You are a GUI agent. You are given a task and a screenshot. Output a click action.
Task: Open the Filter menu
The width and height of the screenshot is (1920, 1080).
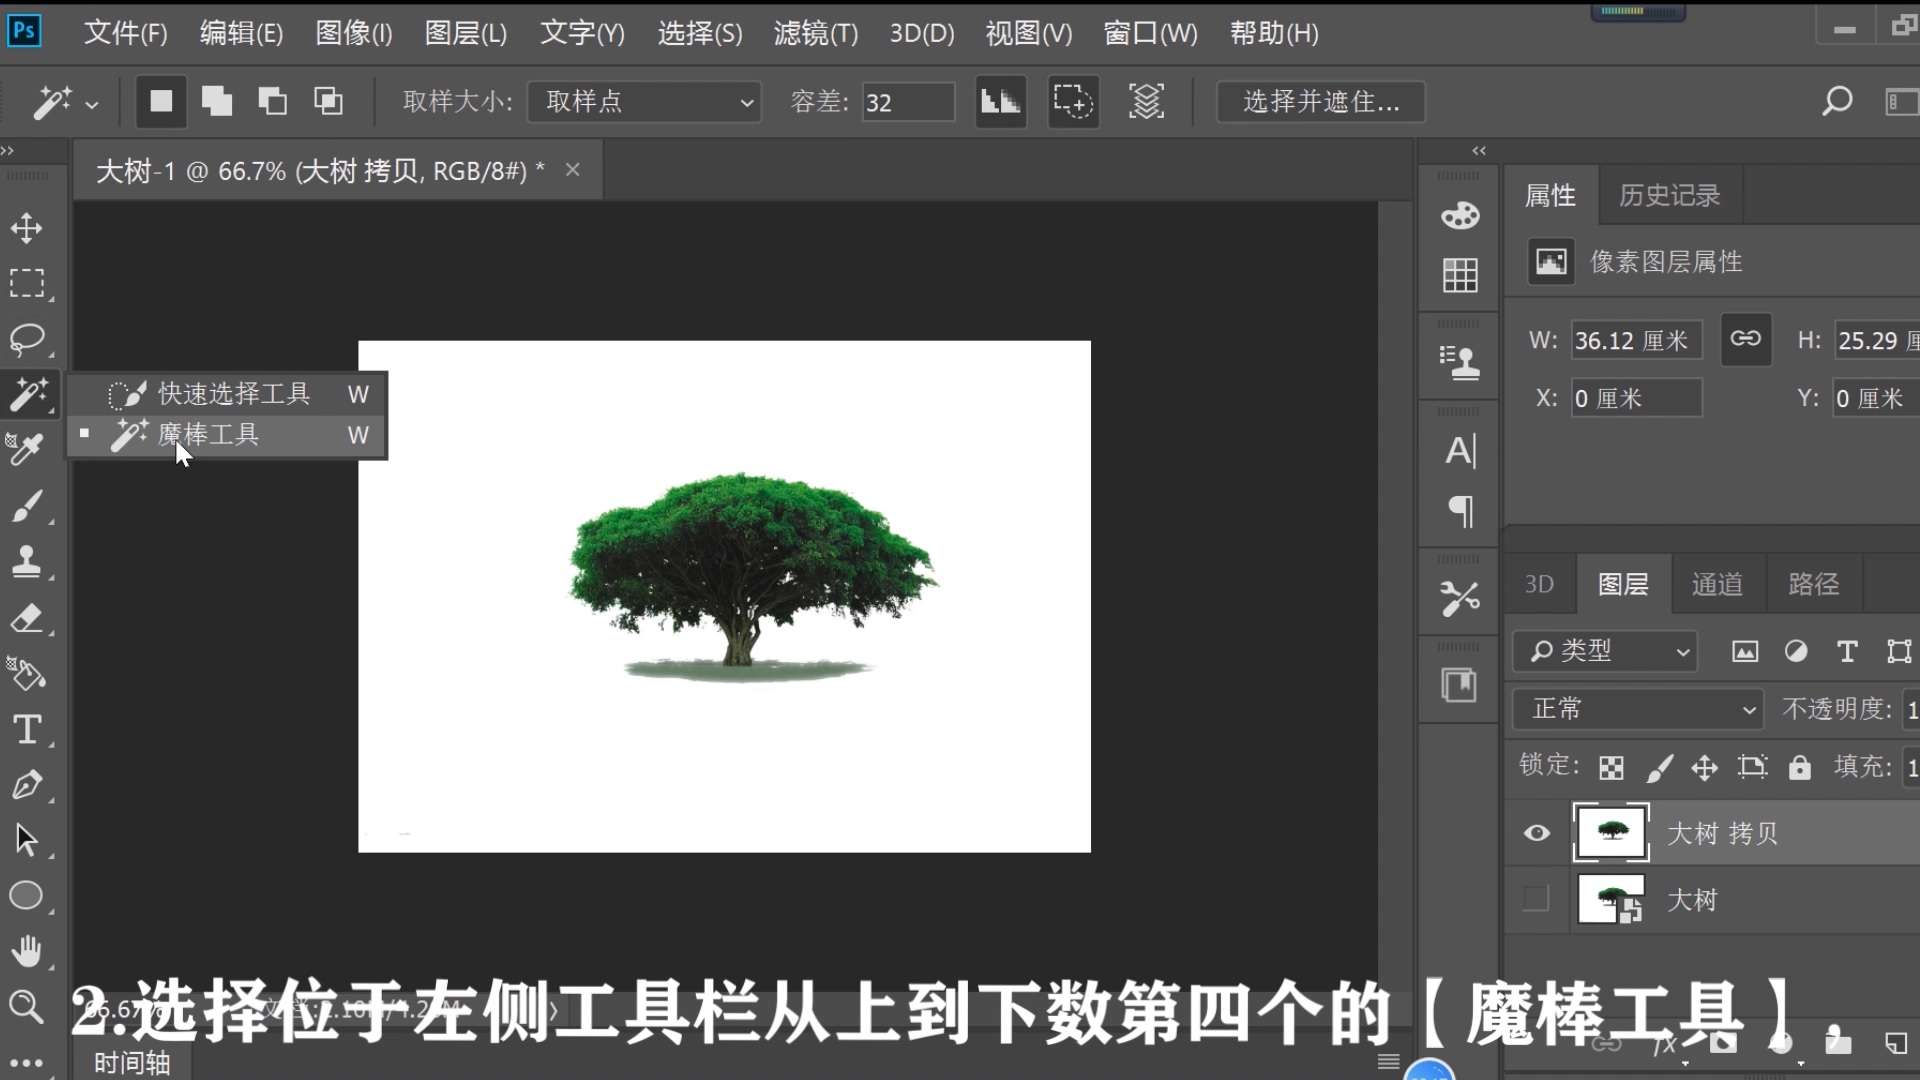click(816, 33)
